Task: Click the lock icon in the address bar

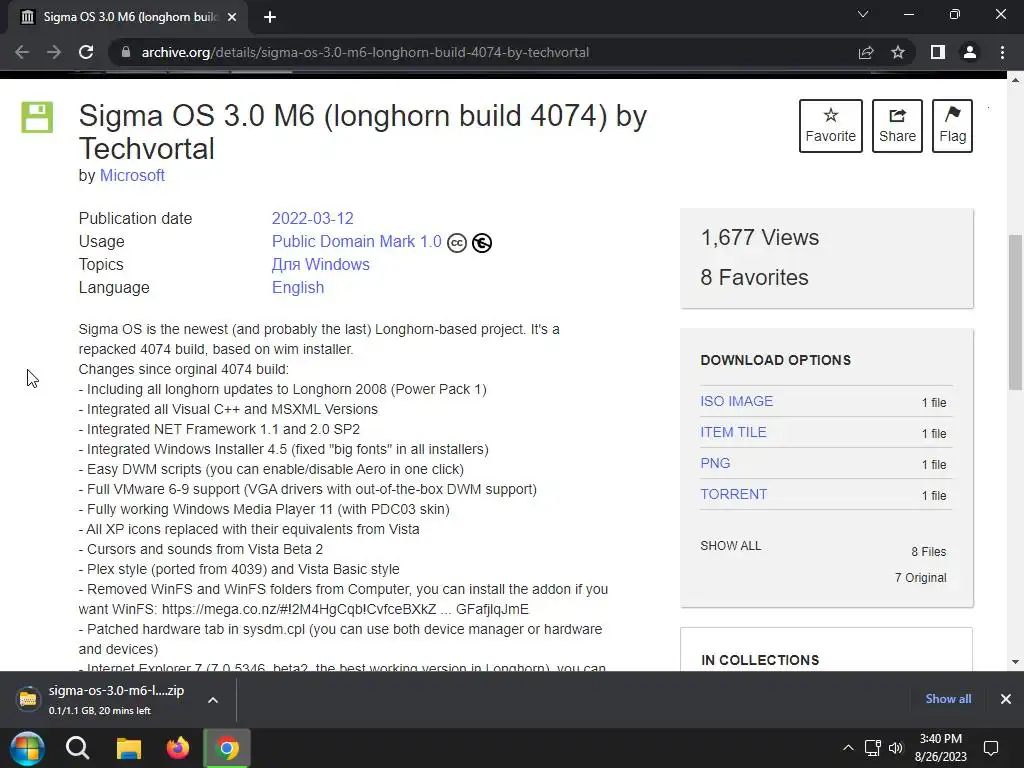Action: [126, 52]
